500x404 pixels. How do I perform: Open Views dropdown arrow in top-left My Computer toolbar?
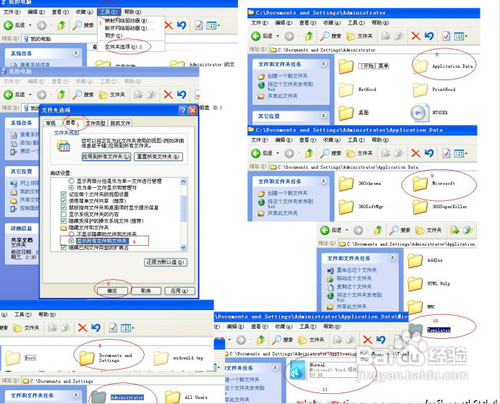[219, 25]
